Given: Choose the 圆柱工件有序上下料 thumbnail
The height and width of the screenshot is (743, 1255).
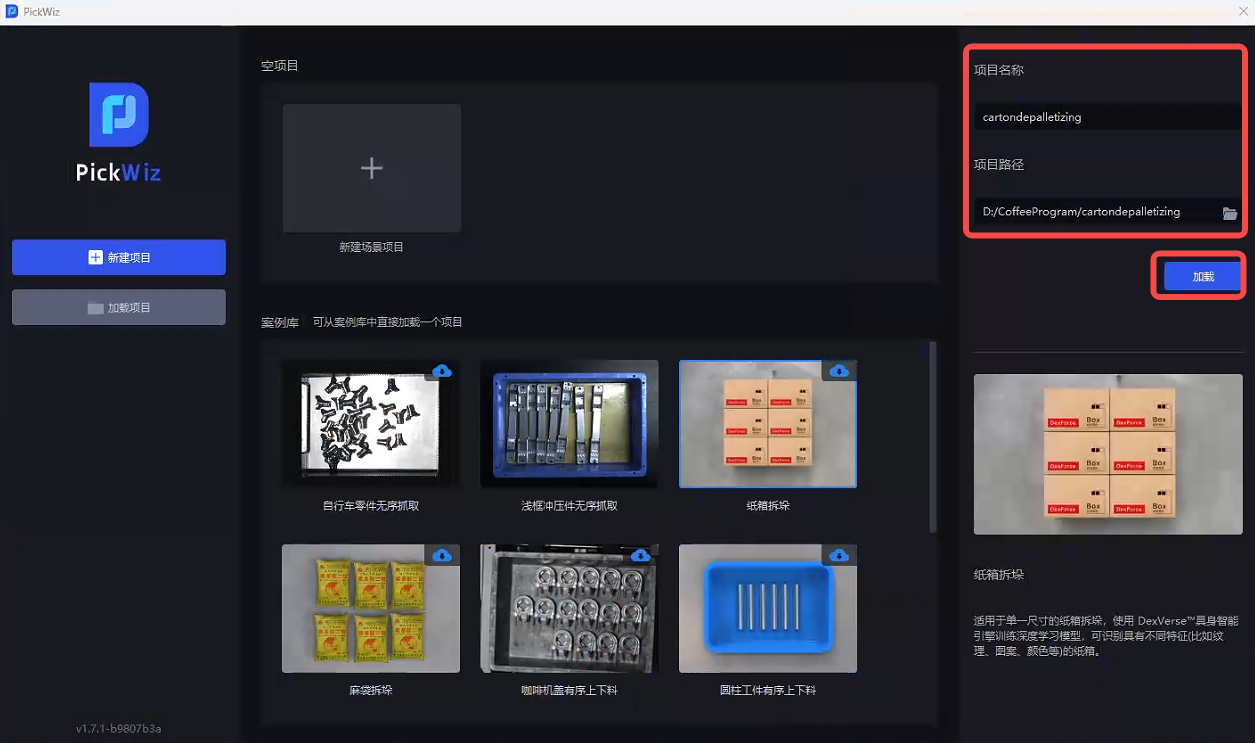Looking at the screenshot, I should (767, 609).
